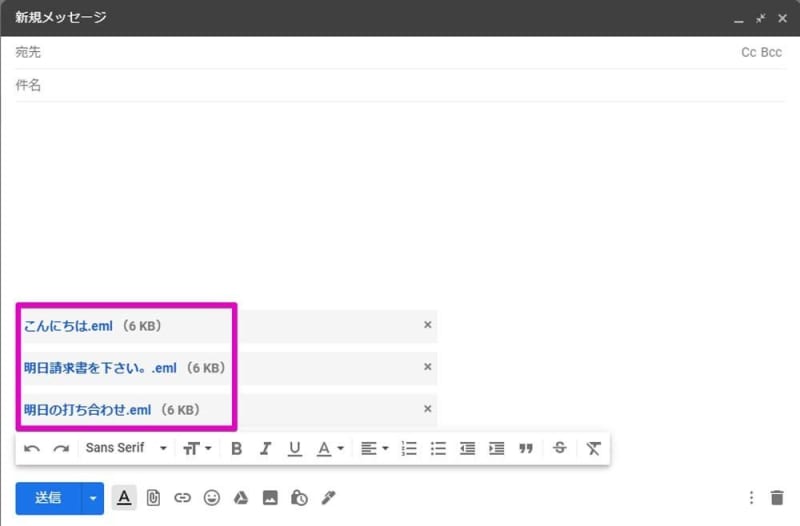Redo the last edit

point(61,448)
